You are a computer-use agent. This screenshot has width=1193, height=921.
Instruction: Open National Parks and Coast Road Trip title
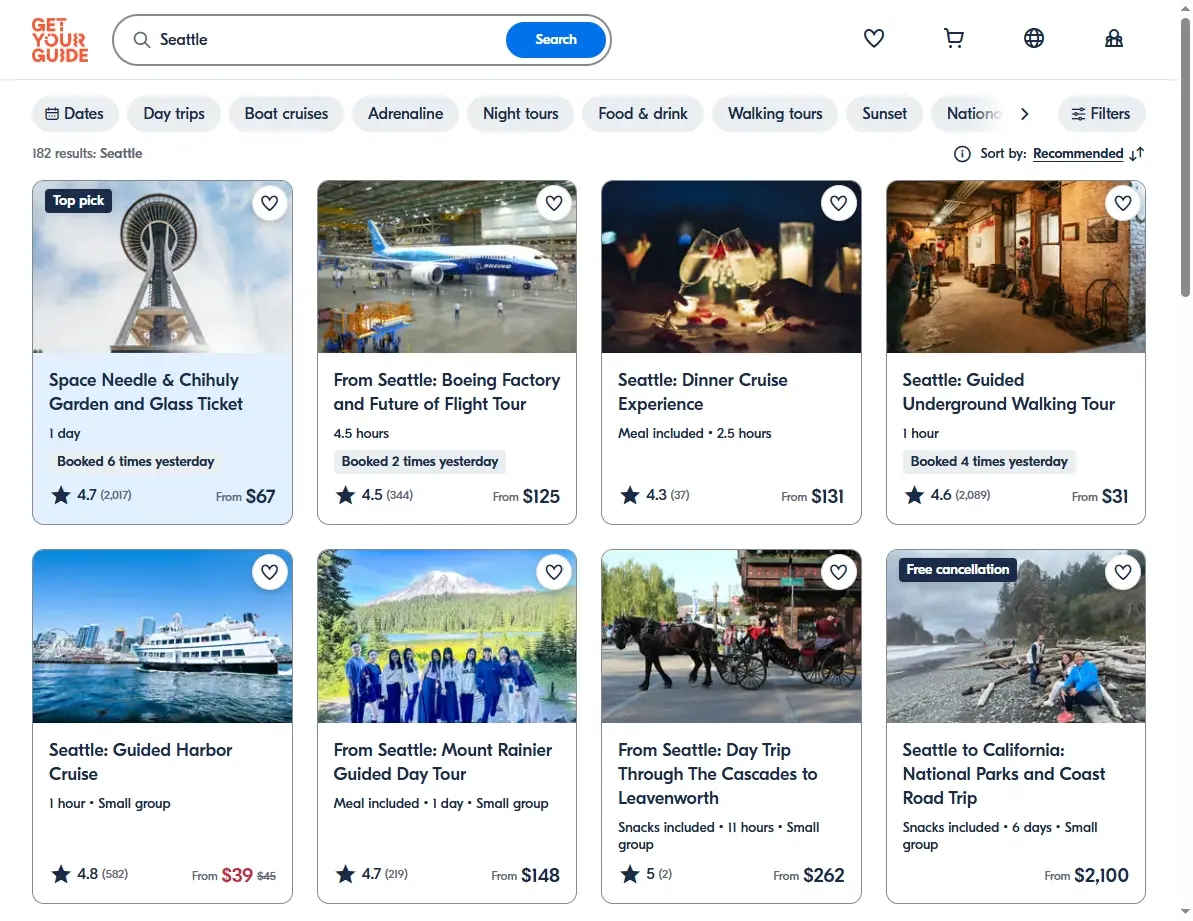1004,773
